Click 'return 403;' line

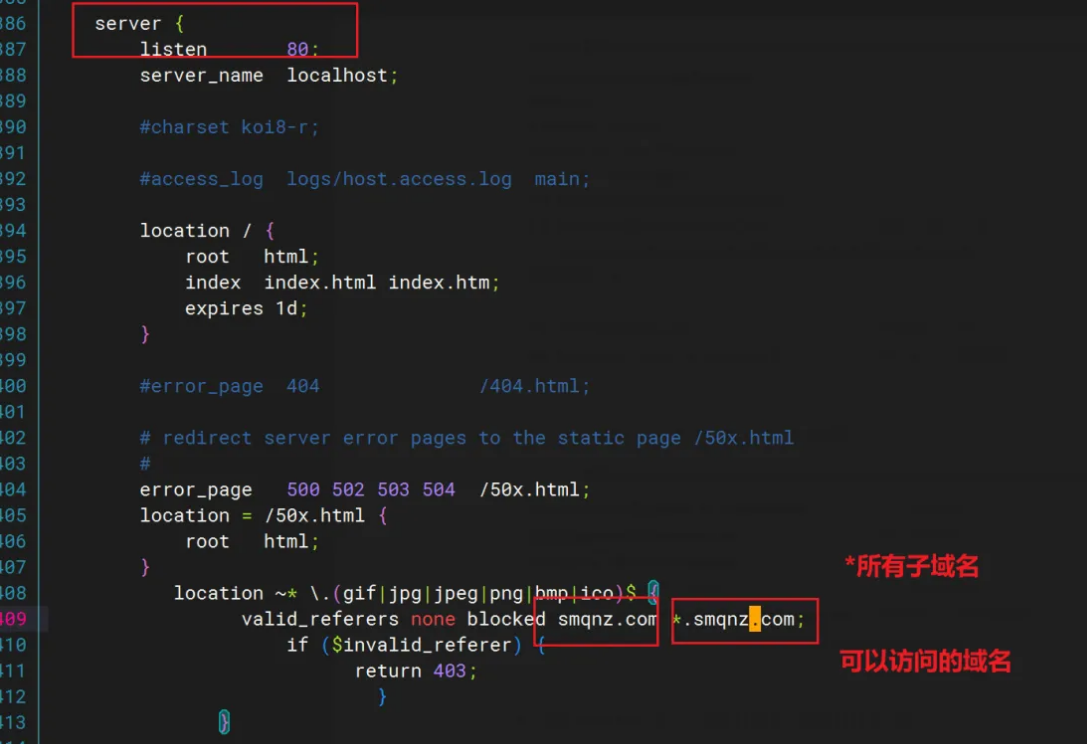416,671
